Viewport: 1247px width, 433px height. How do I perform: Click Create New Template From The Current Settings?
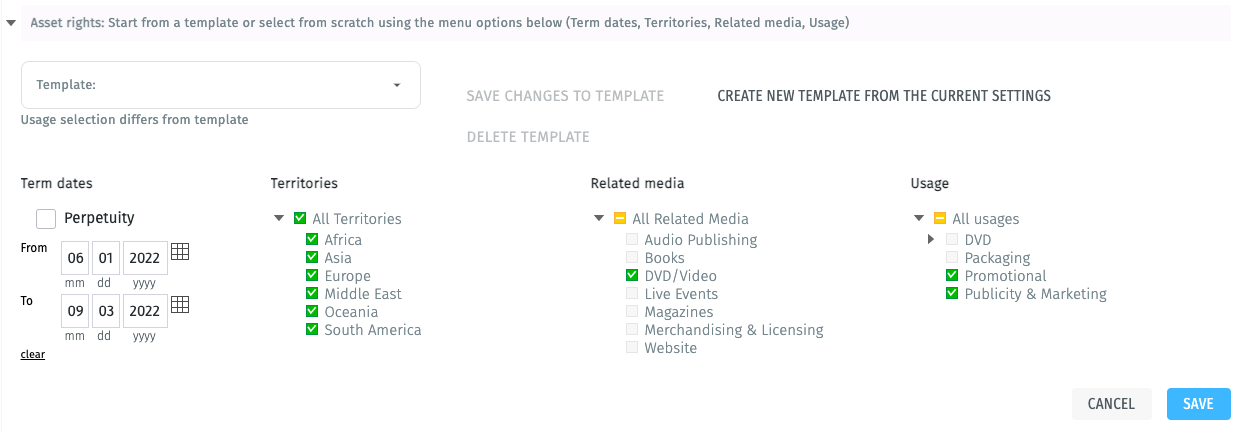[884, 96]
